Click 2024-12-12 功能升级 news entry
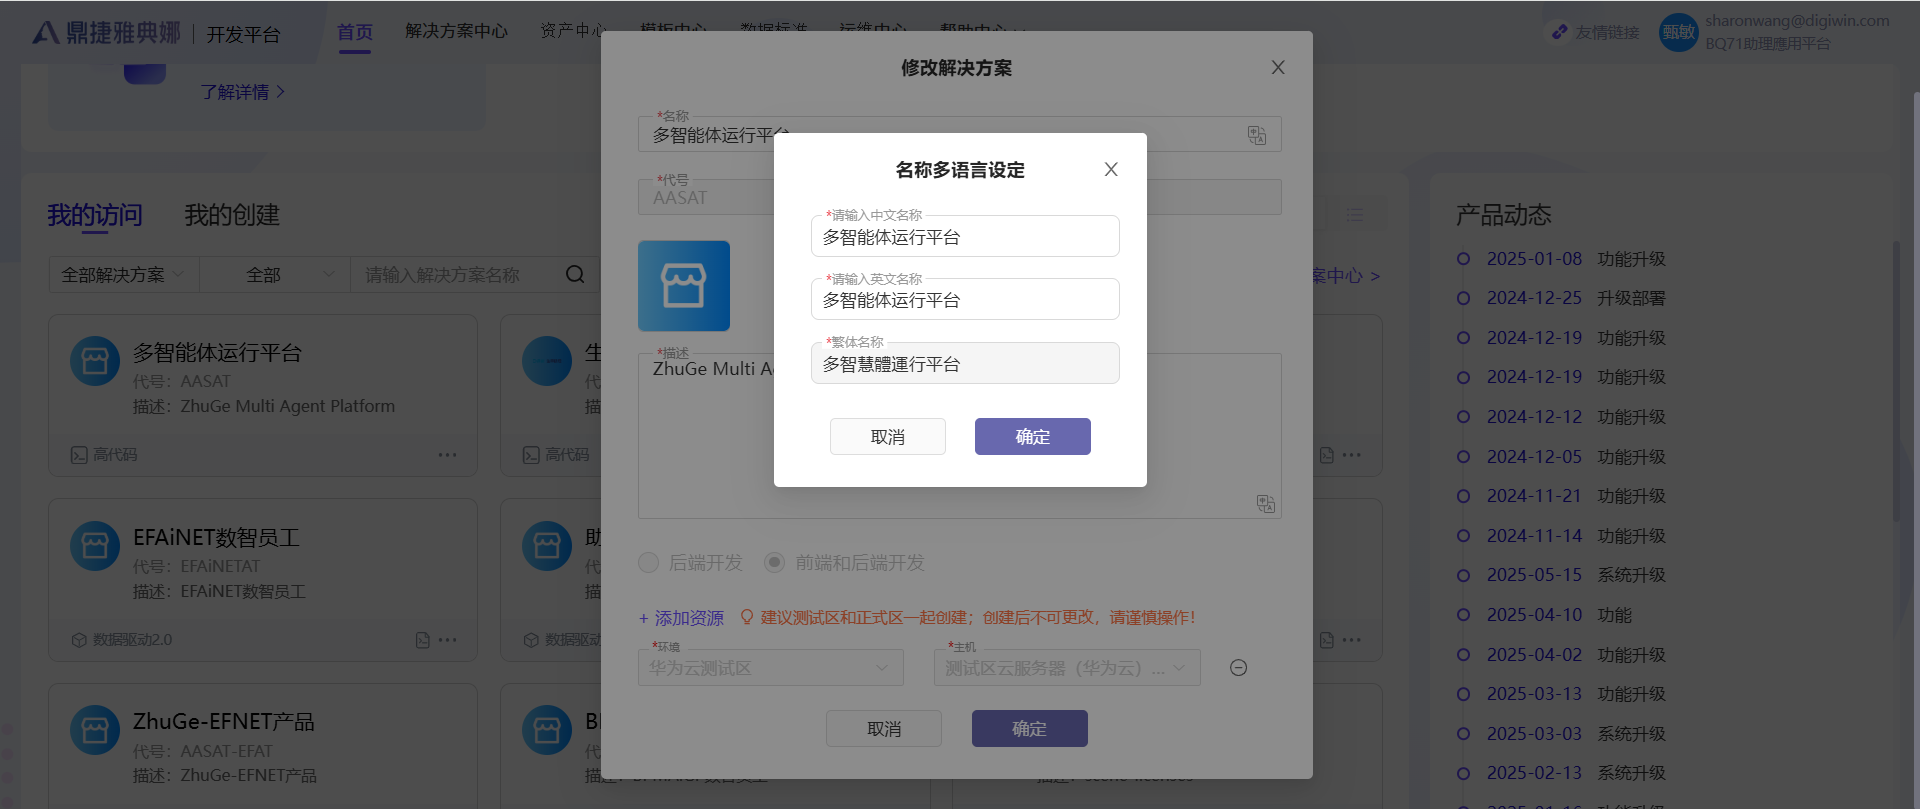The width and height of the screenshot is (1920, 809). tap(1575, 417)
